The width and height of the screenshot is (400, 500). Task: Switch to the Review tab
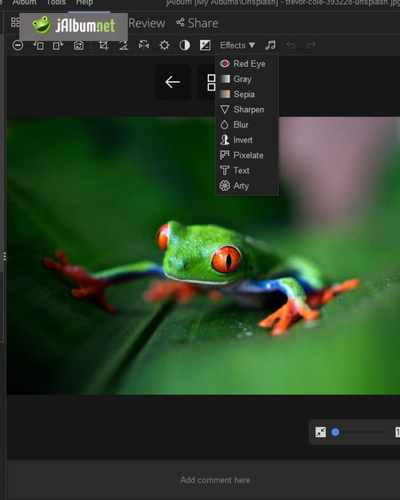[147, 23]
